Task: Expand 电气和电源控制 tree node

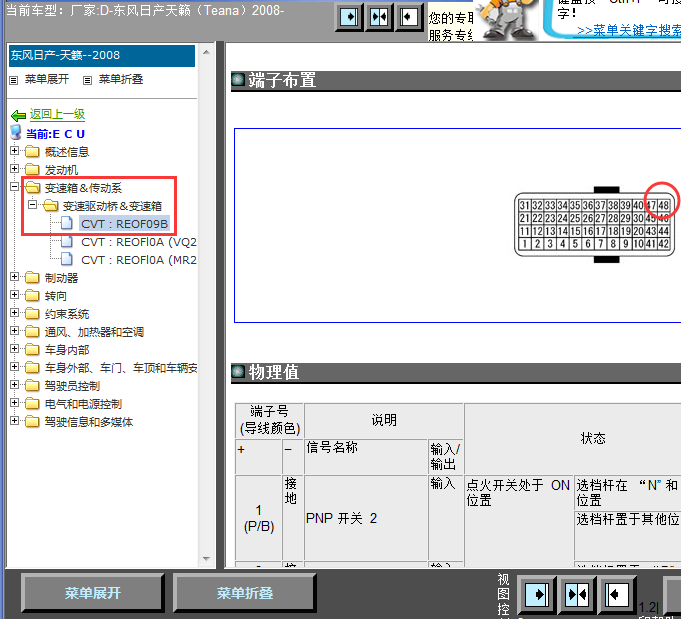Action: click(14, 403)
